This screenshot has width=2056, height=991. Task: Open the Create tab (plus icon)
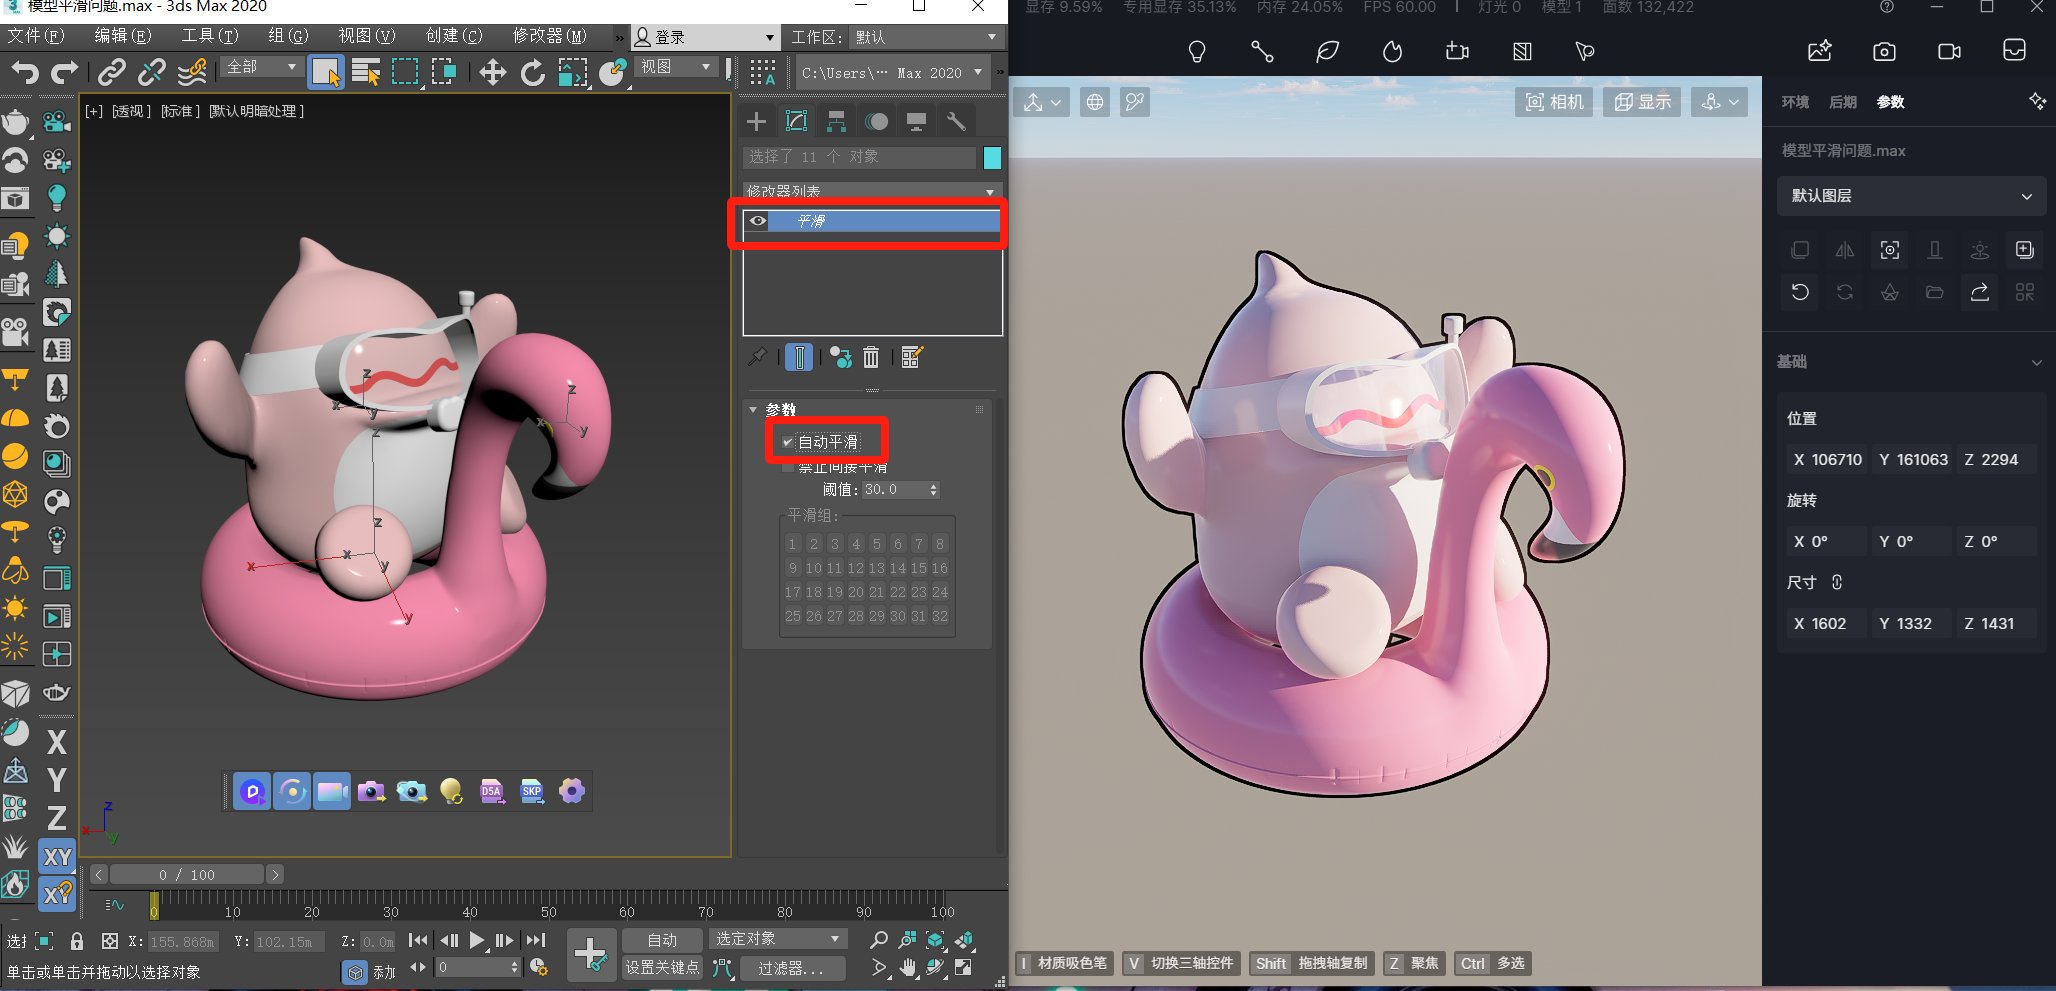point(757,122)
